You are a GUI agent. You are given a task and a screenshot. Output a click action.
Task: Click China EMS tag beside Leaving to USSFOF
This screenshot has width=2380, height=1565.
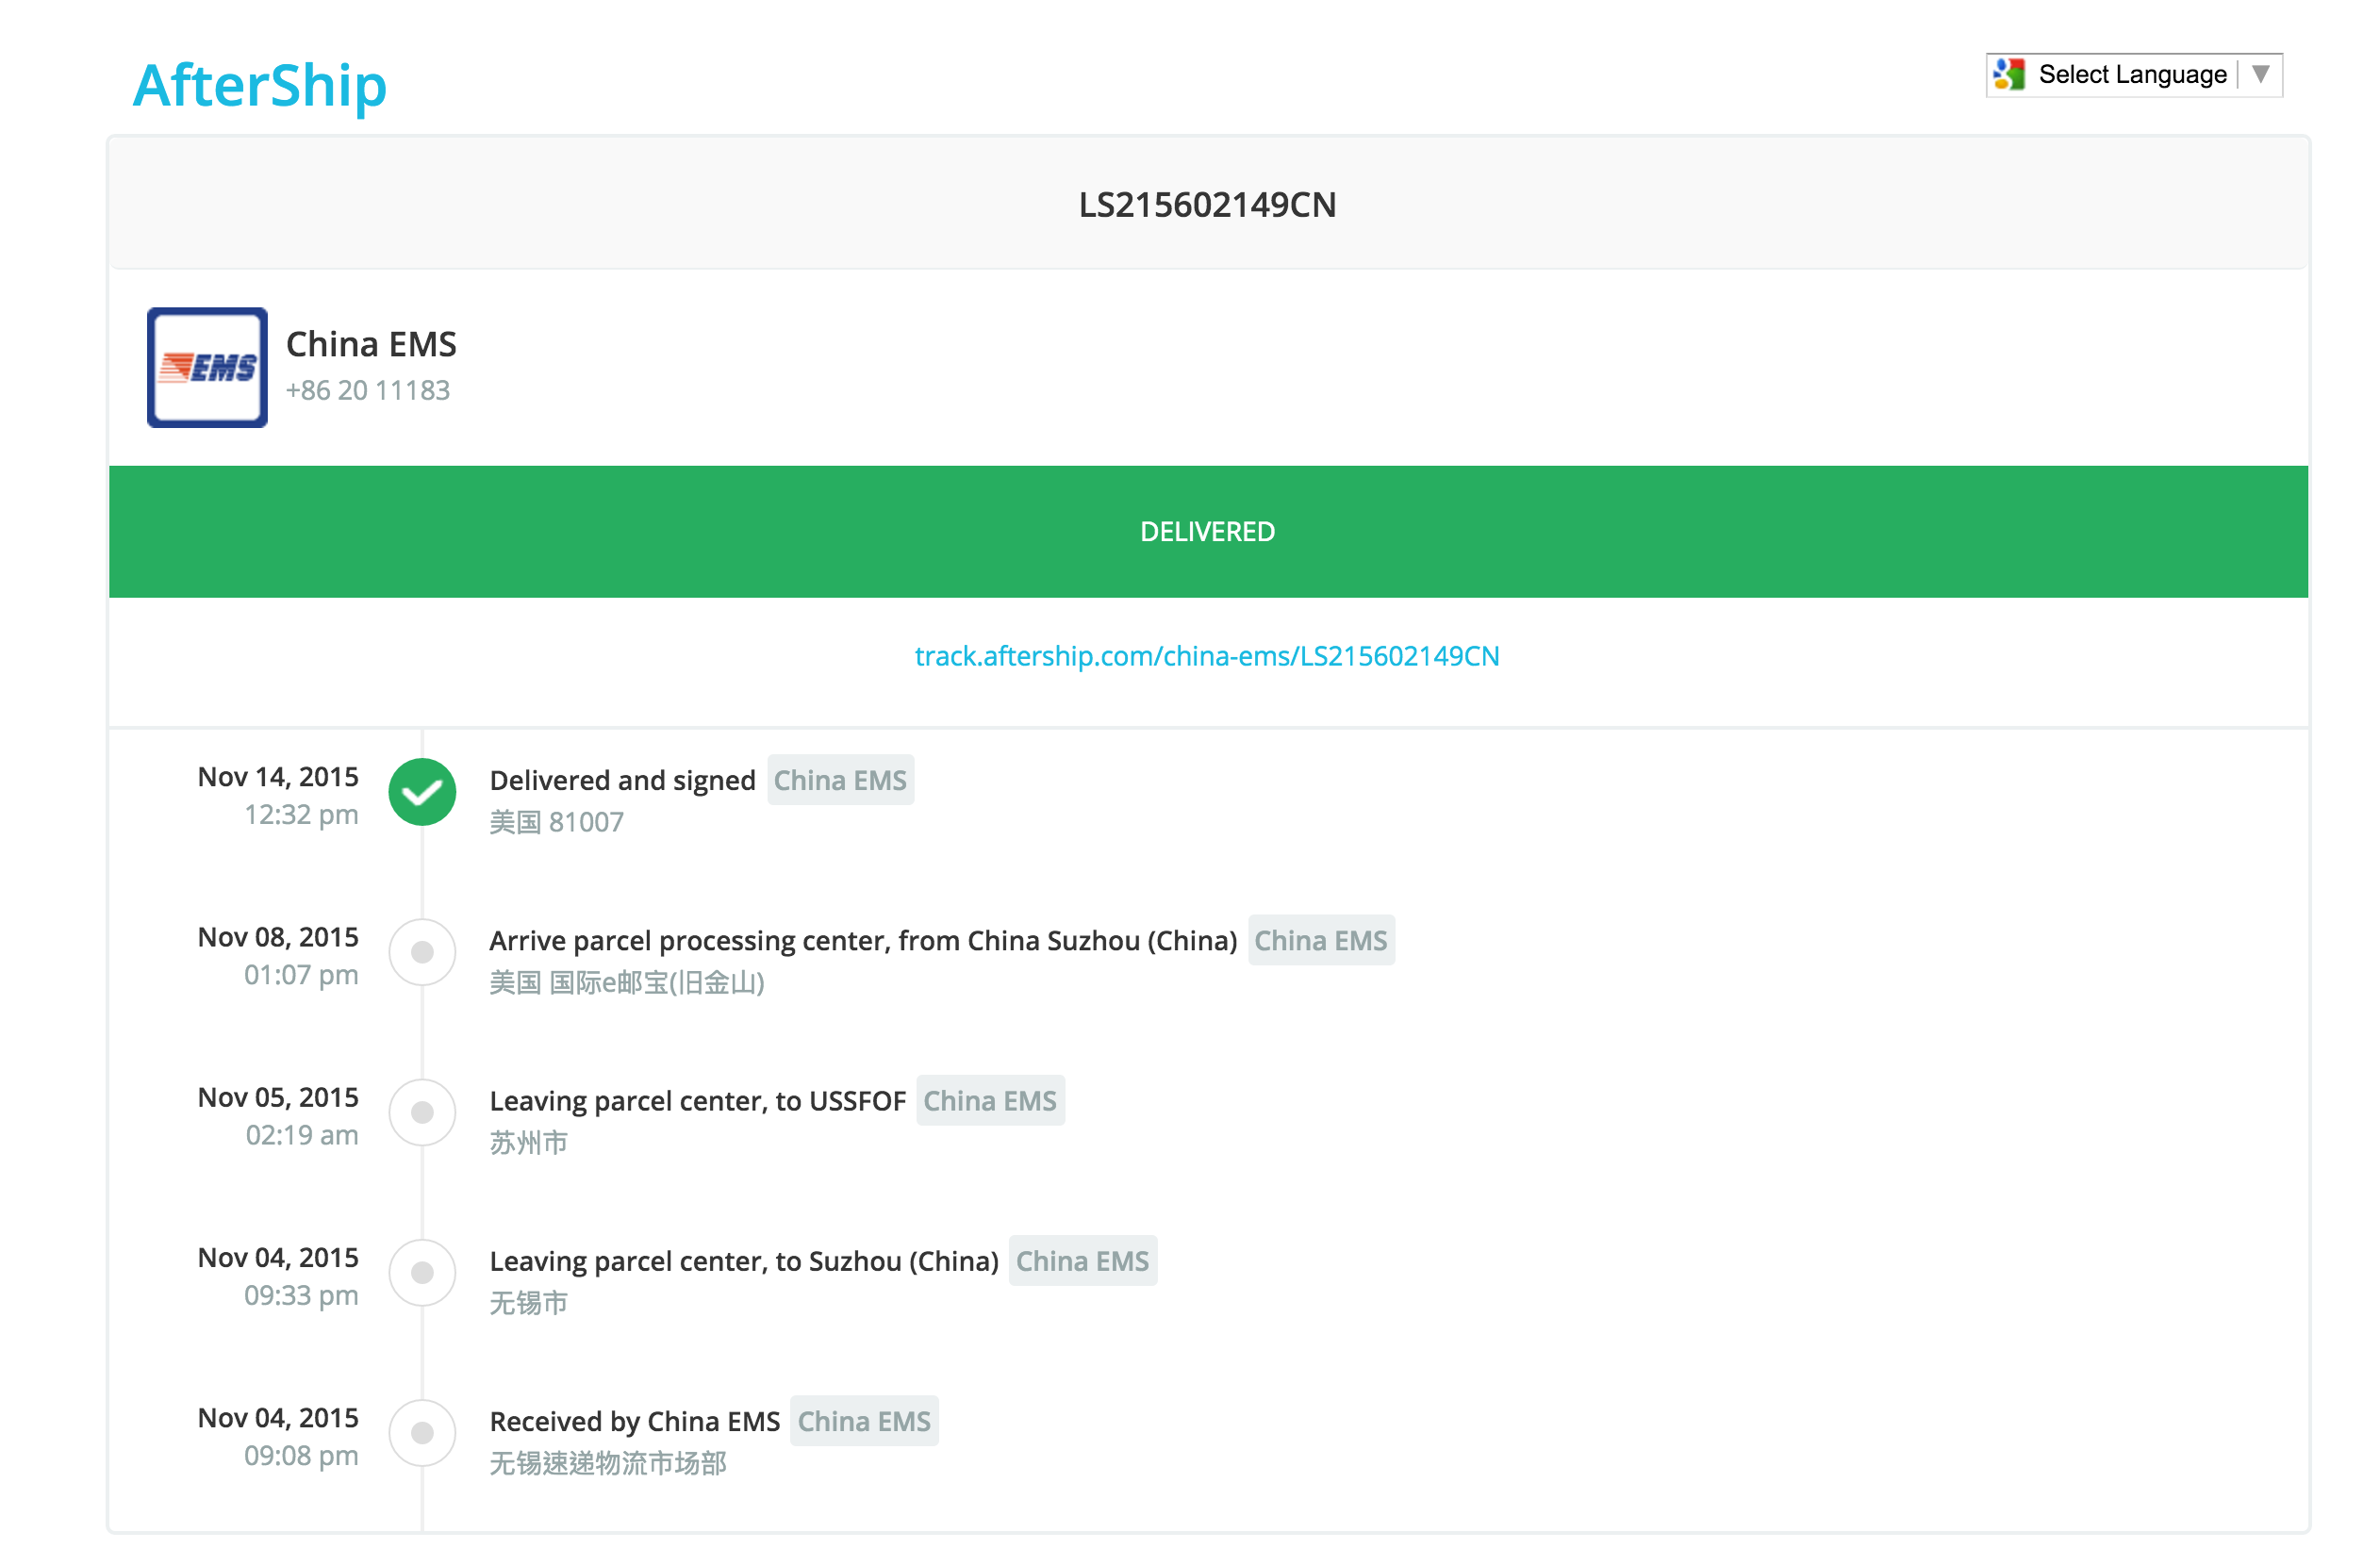989,1101
